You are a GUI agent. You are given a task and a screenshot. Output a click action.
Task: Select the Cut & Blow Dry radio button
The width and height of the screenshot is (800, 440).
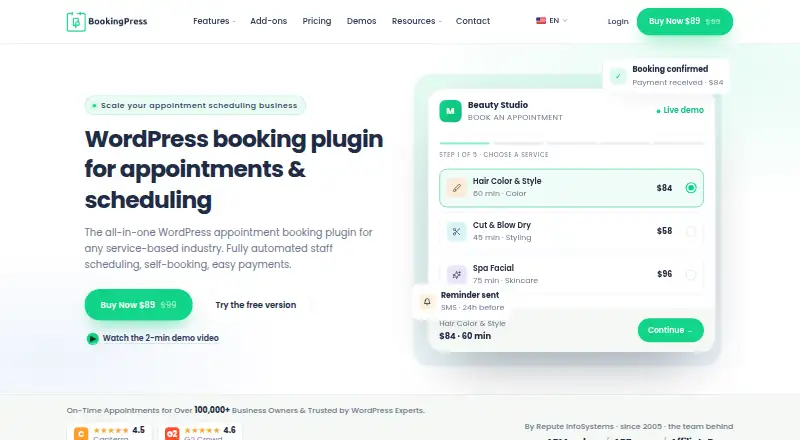coord(691,231)
